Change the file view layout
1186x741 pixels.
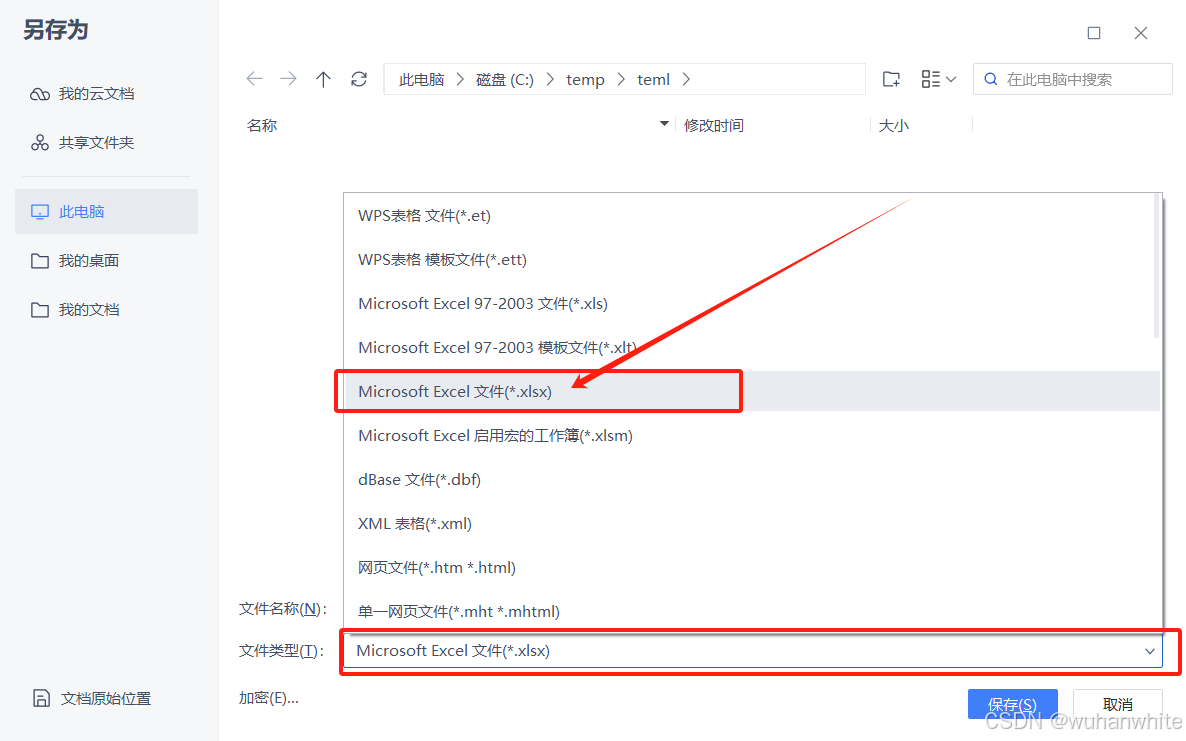[x=939, y=79]
